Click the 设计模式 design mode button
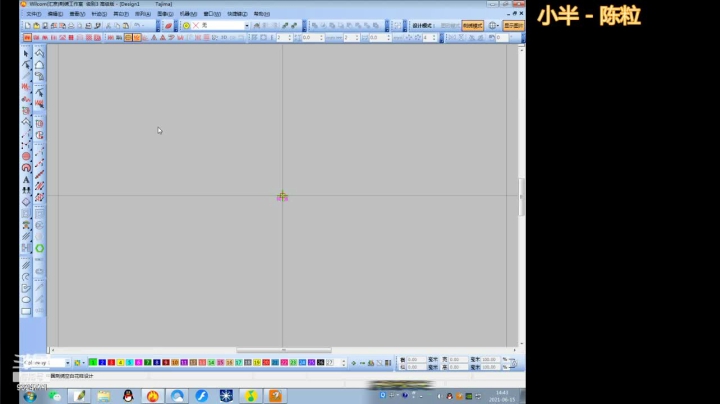The image size is (720, 404). 422,26
